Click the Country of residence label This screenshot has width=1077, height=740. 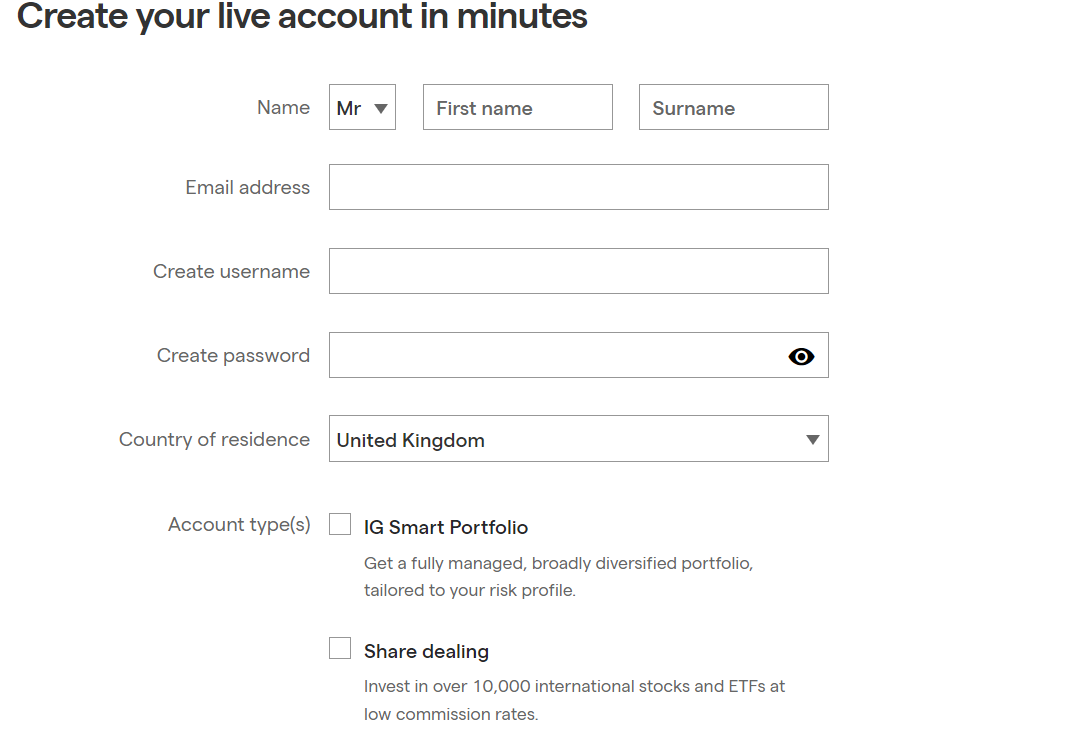[x=214, y=440]
